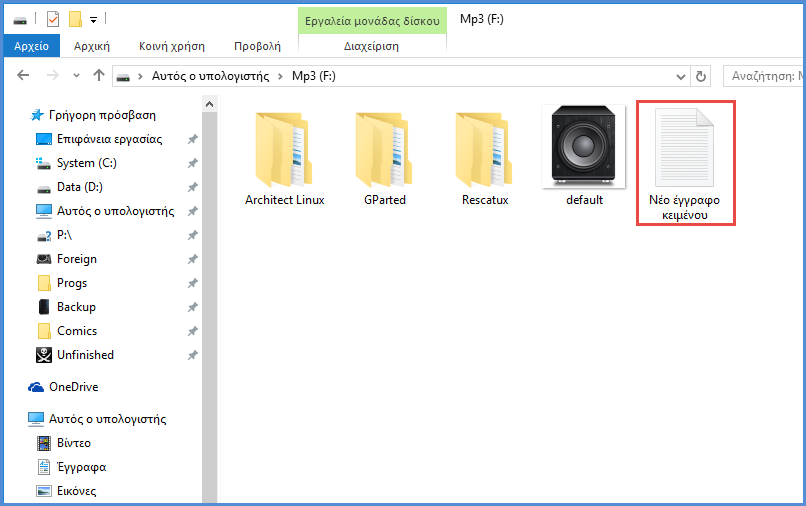
Task: Open Εικόνες under this PC
Action: point(77,491)
